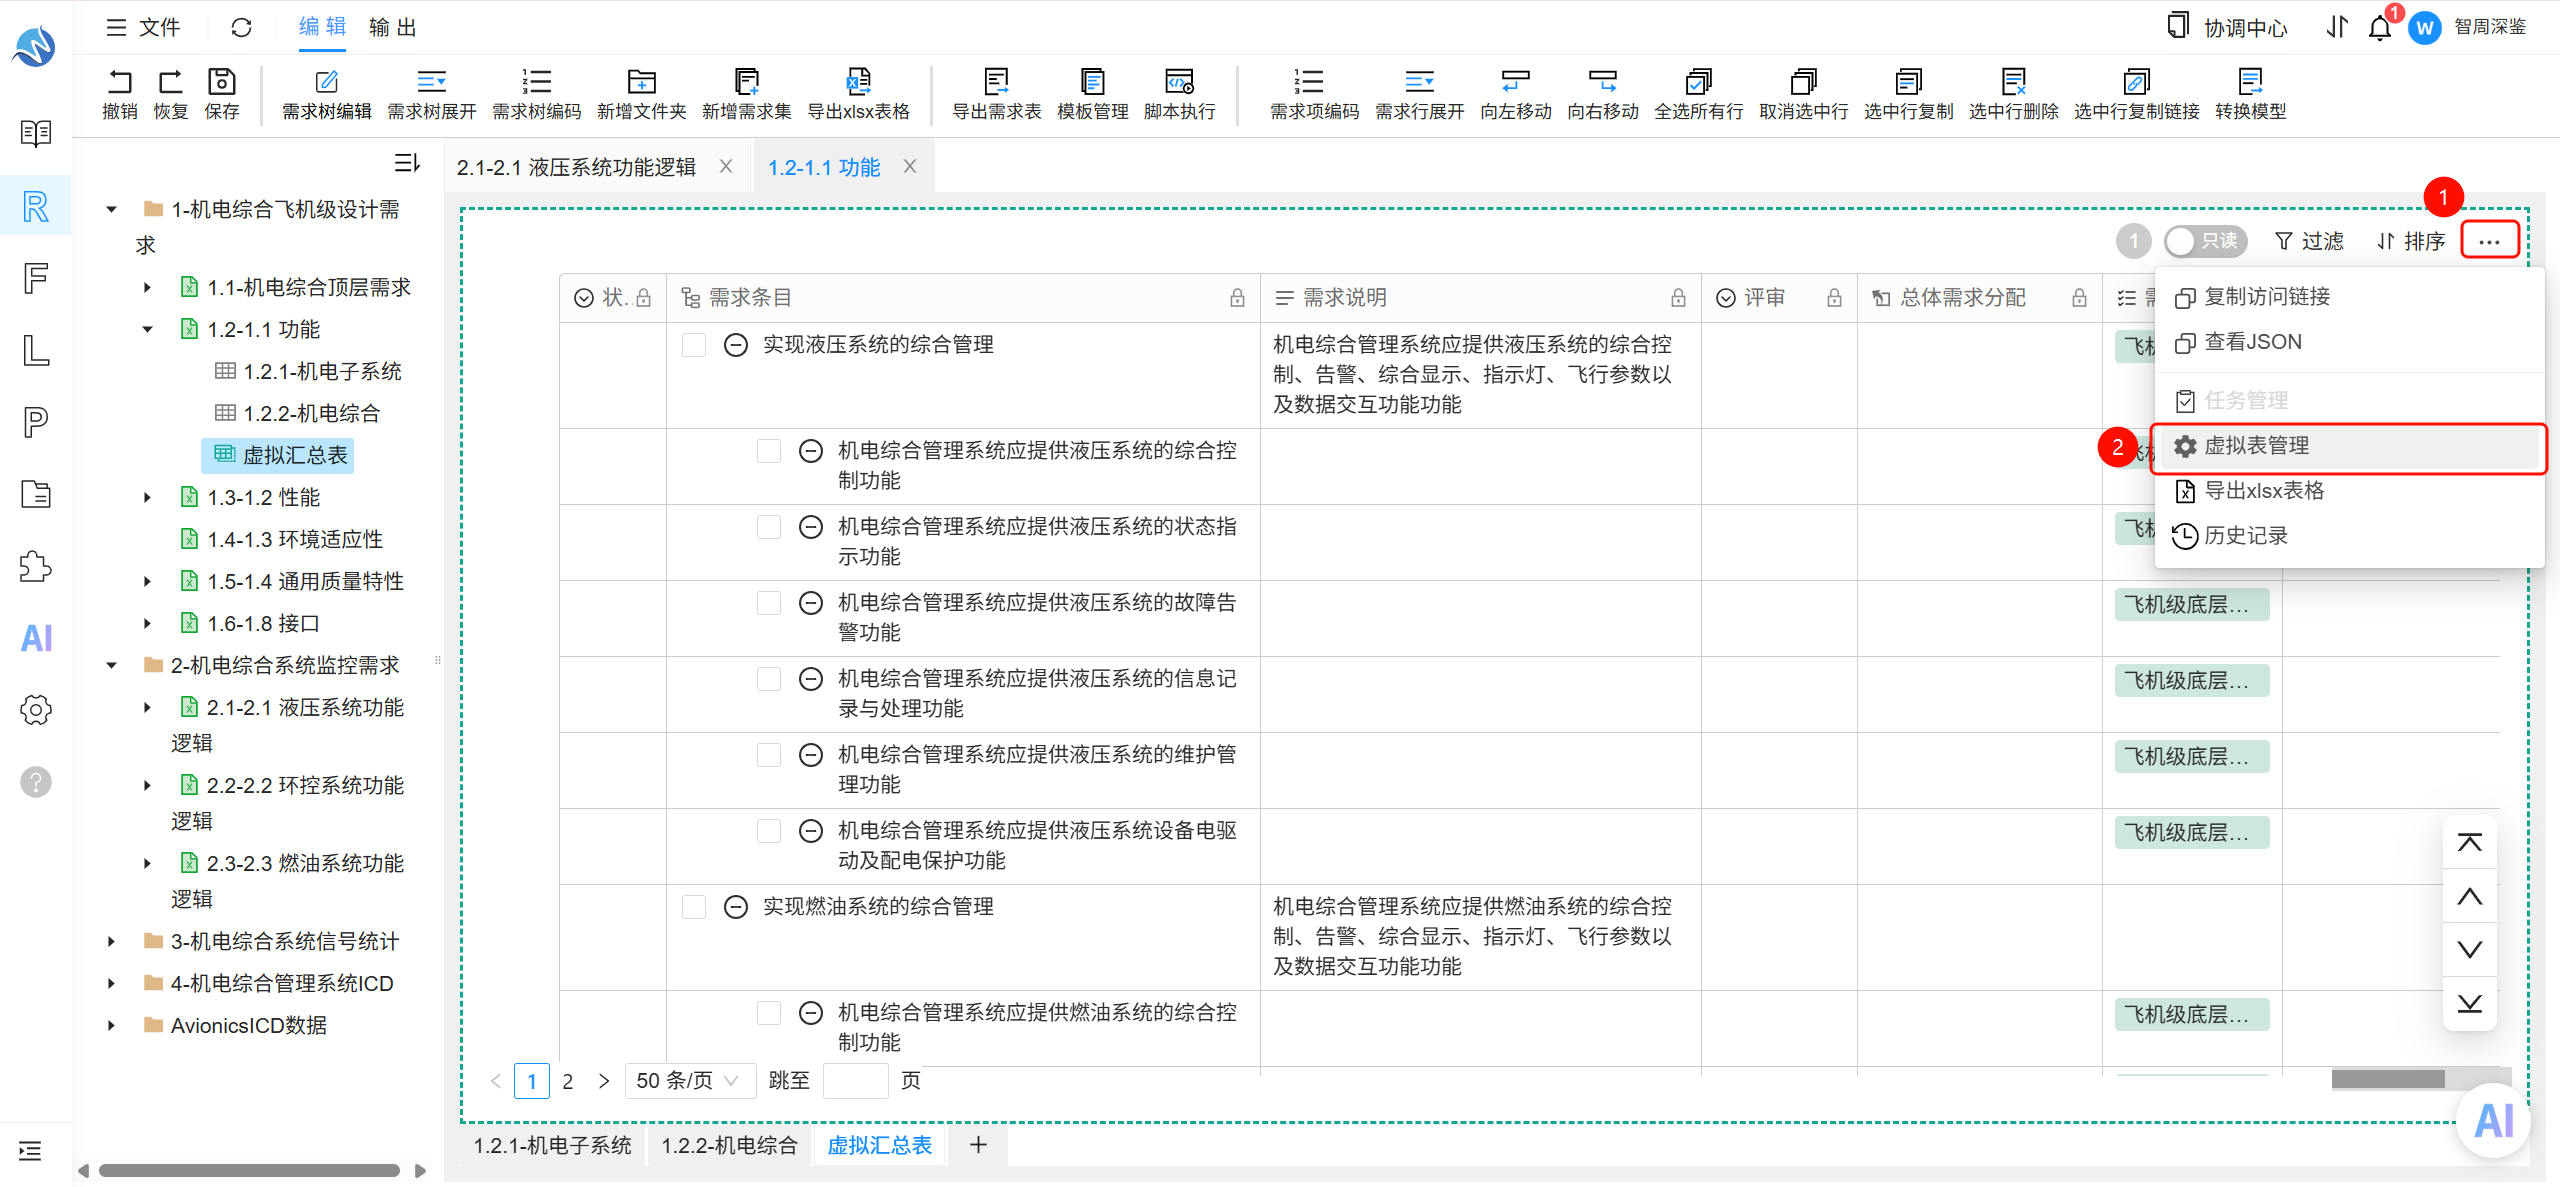Run 脚本执行 tool
The image size is (2560, 1187).
coord(1179,94)
